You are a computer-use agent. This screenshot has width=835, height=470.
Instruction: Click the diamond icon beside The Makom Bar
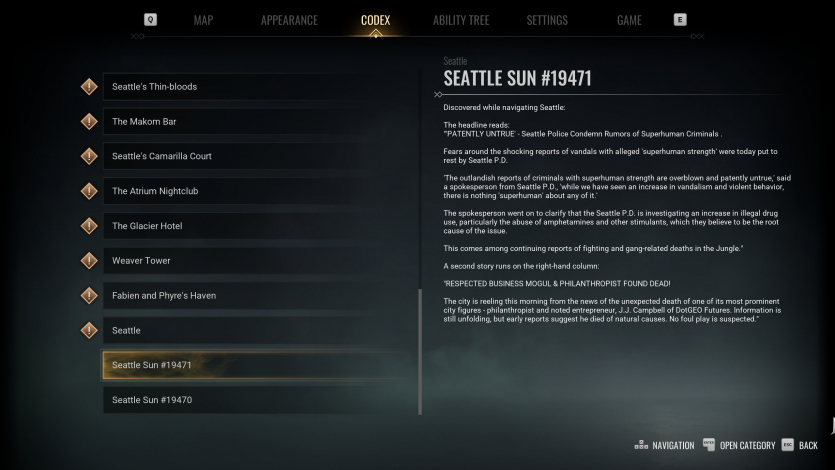pyautogui.click(x=89, y=122)
